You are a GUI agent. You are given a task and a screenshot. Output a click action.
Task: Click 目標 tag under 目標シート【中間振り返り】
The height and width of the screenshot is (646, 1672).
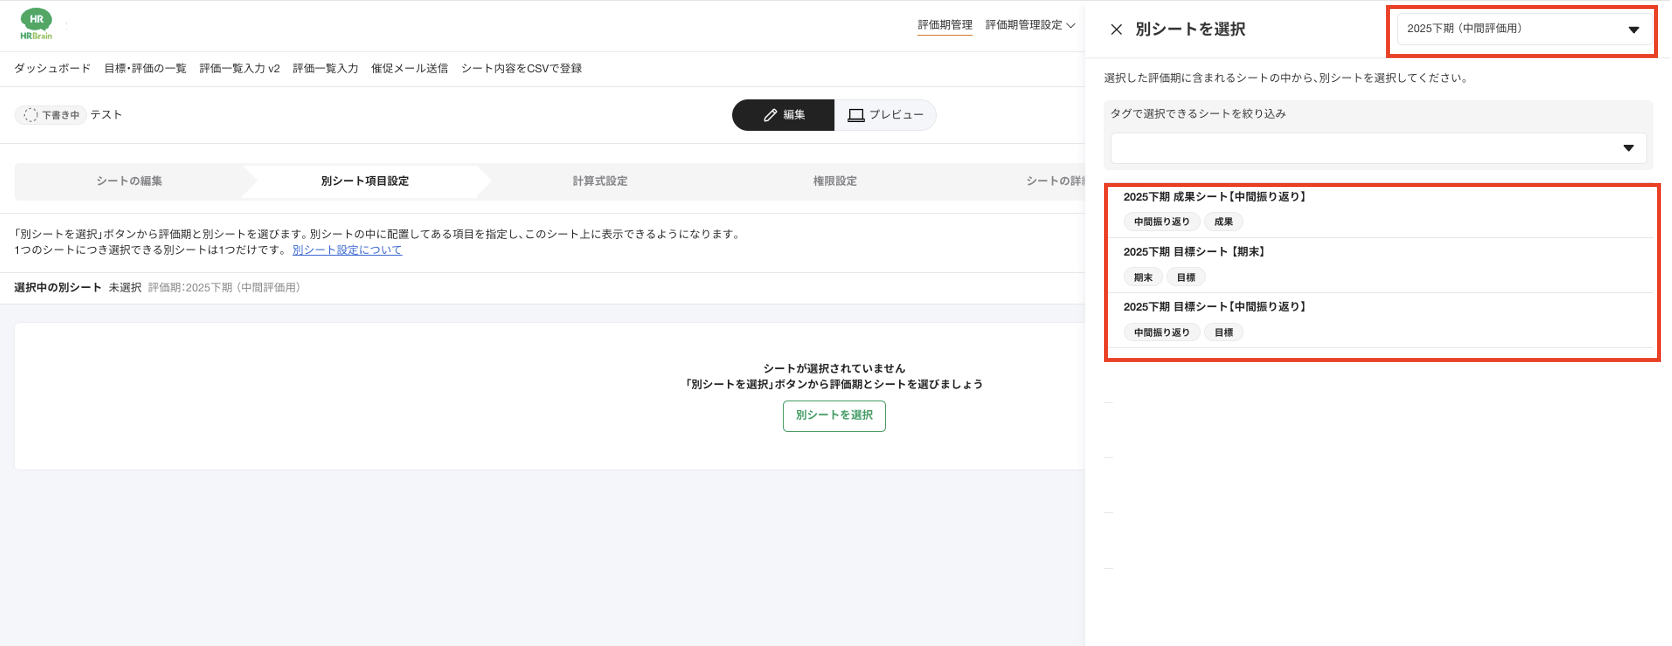coord(1223,332)
